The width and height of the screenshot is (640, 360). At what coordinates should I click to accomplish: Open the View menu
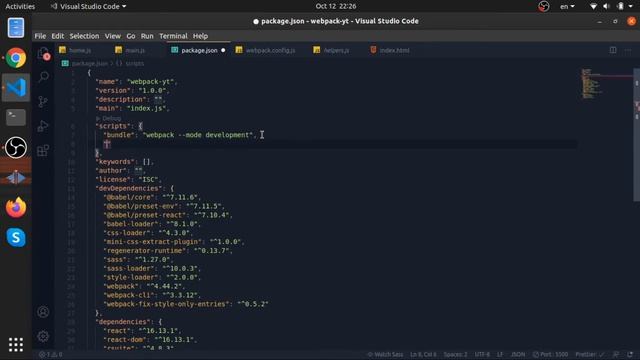pos(113,36)
